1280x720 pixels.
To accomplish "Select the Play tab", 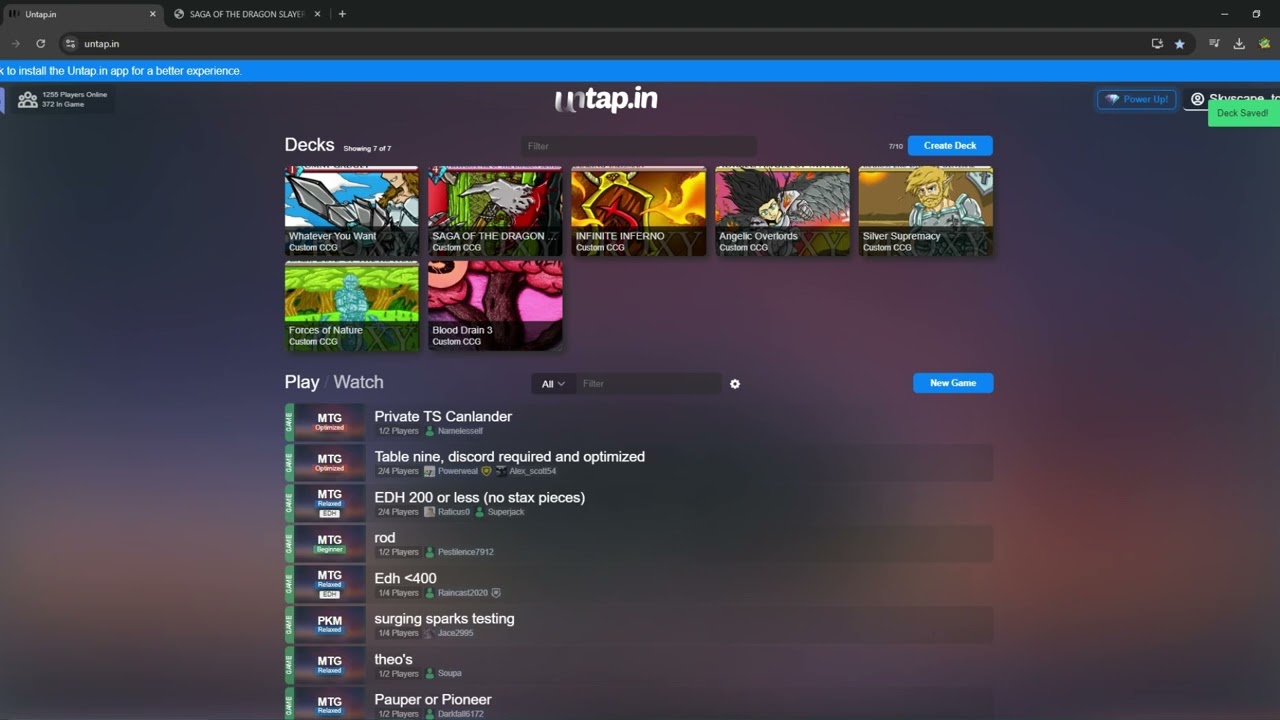I will (302, 382).
